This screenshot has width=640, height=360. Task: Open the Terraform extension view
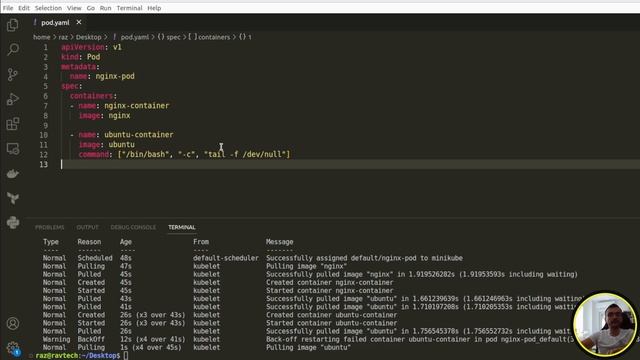coord(13,198)
